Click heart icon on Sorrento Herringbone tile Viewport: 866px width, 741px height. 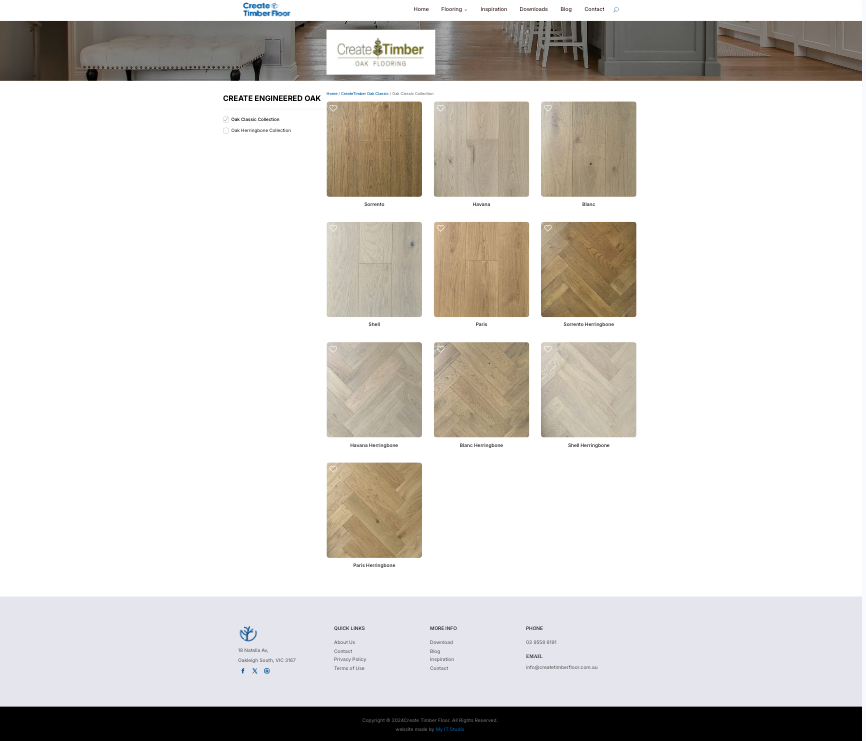(x=548, y=228)
